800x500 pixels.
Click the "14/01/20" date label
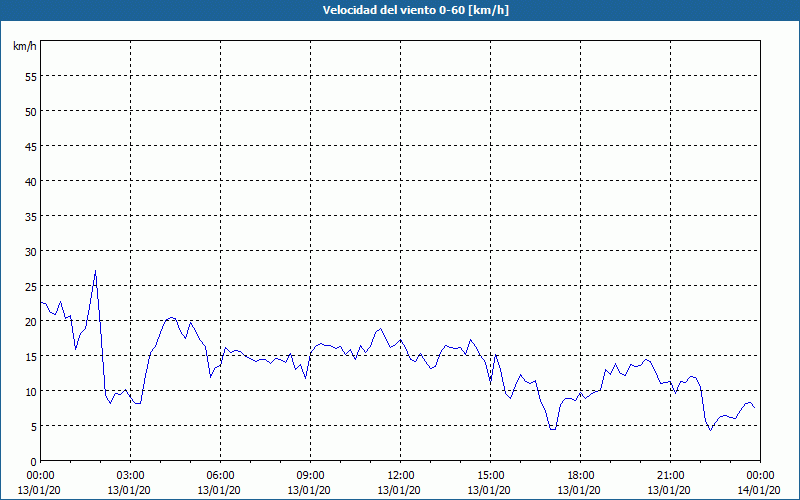pos(759,490)
